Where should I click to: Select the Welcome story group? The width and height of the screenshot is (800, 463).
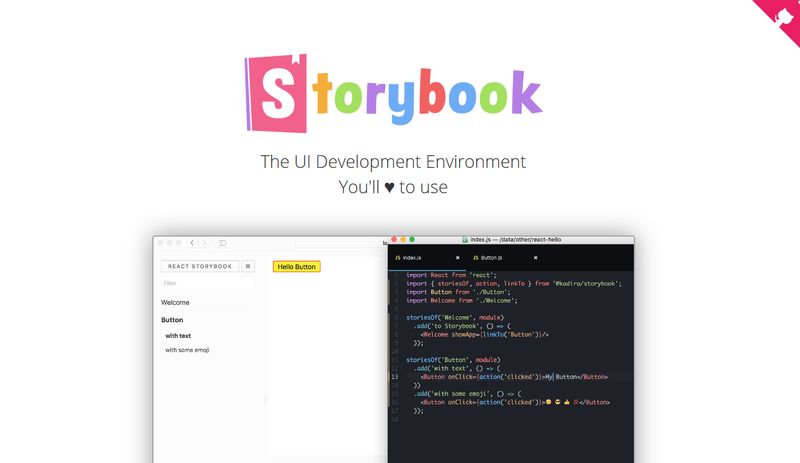[175, 302]
